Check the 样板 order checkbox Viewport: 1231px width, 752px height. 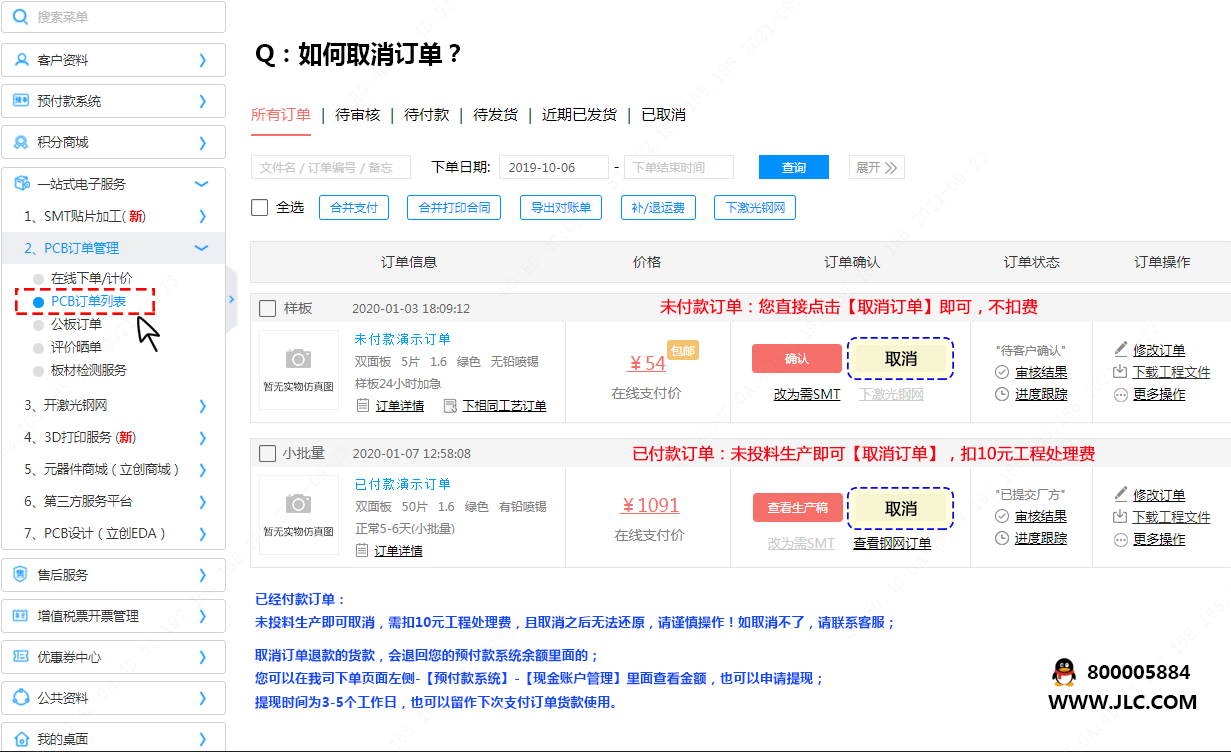coord(268,308)
